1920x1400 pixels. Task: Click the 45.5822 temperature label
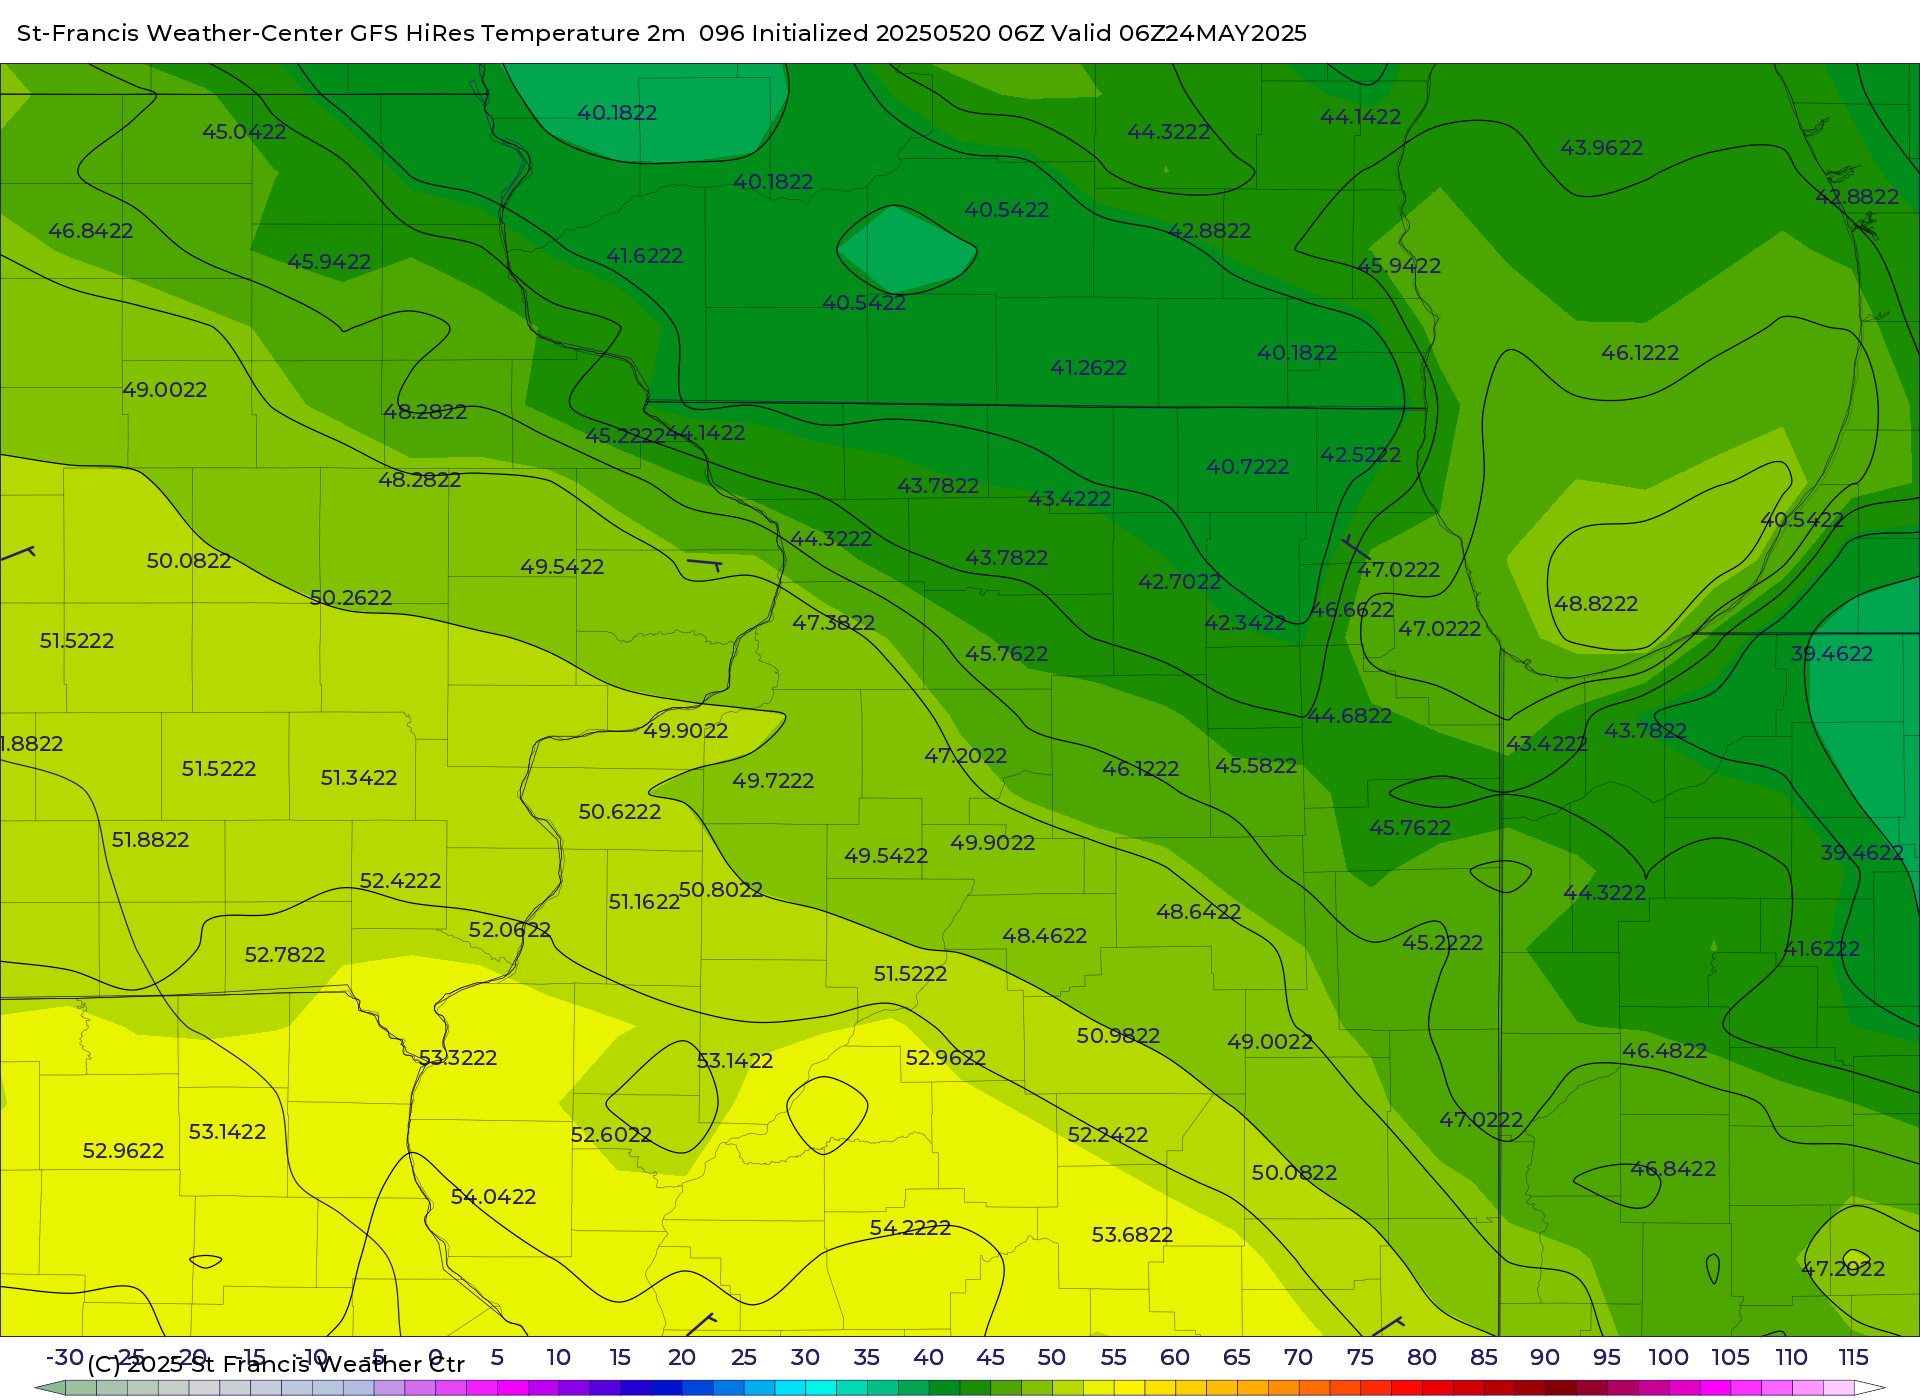(x=1256, y=766)
